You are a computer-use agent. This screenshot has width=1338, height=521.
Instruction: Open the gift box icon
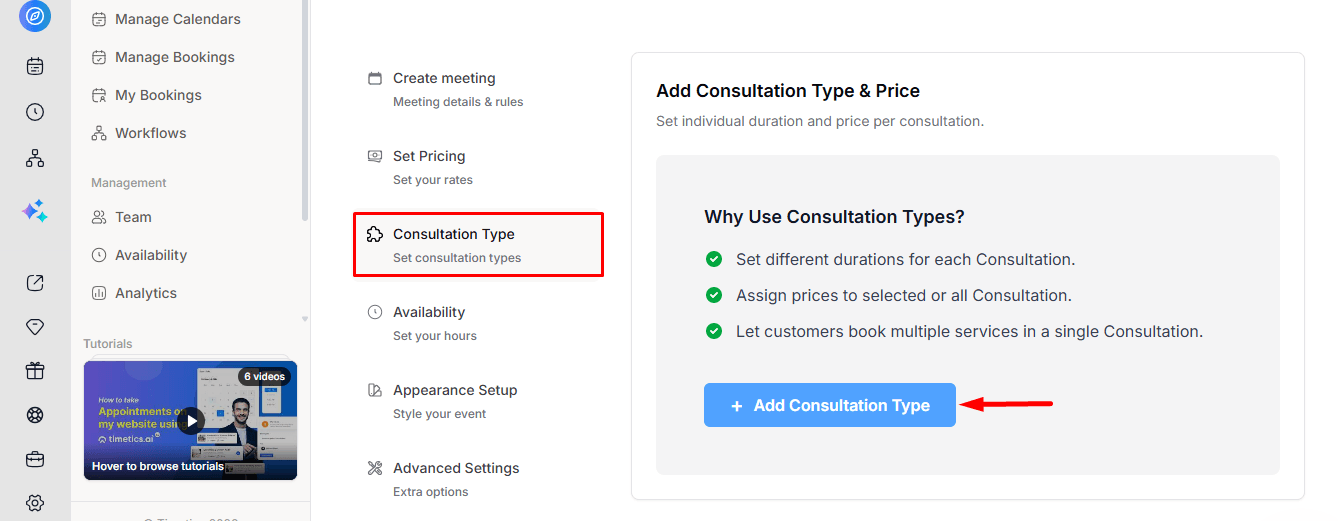35,371
